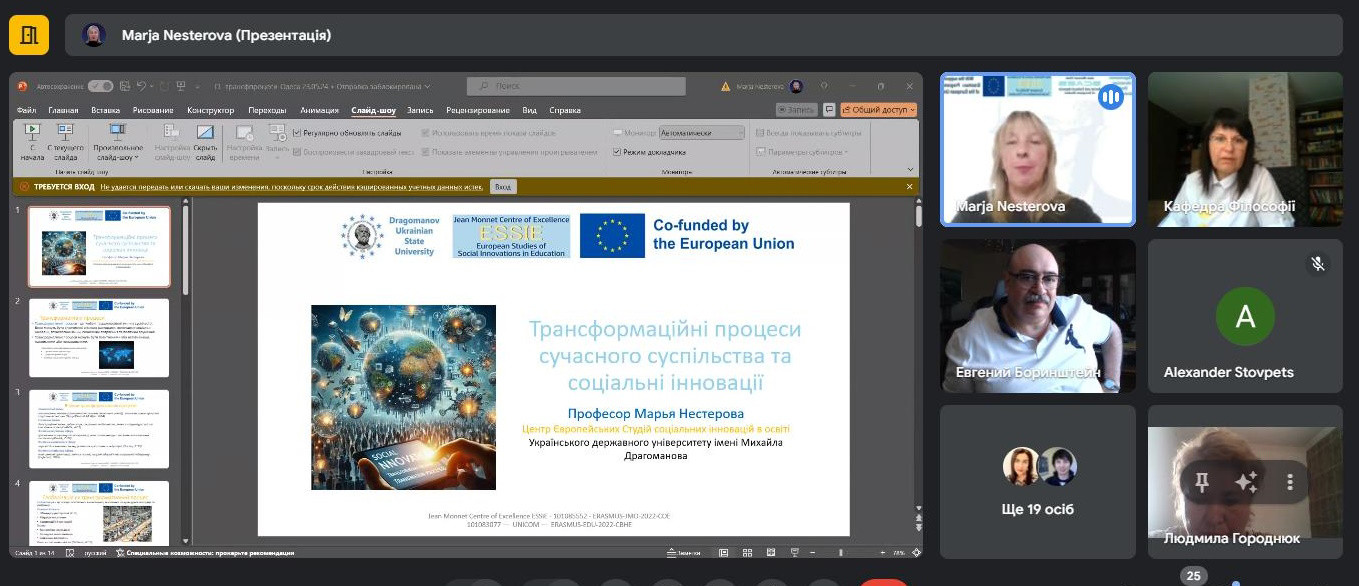The height and width of the screenshot is (586, 1359).
Task: Select slide 2 thumbnail in slide panel
Action: point(99,337)
